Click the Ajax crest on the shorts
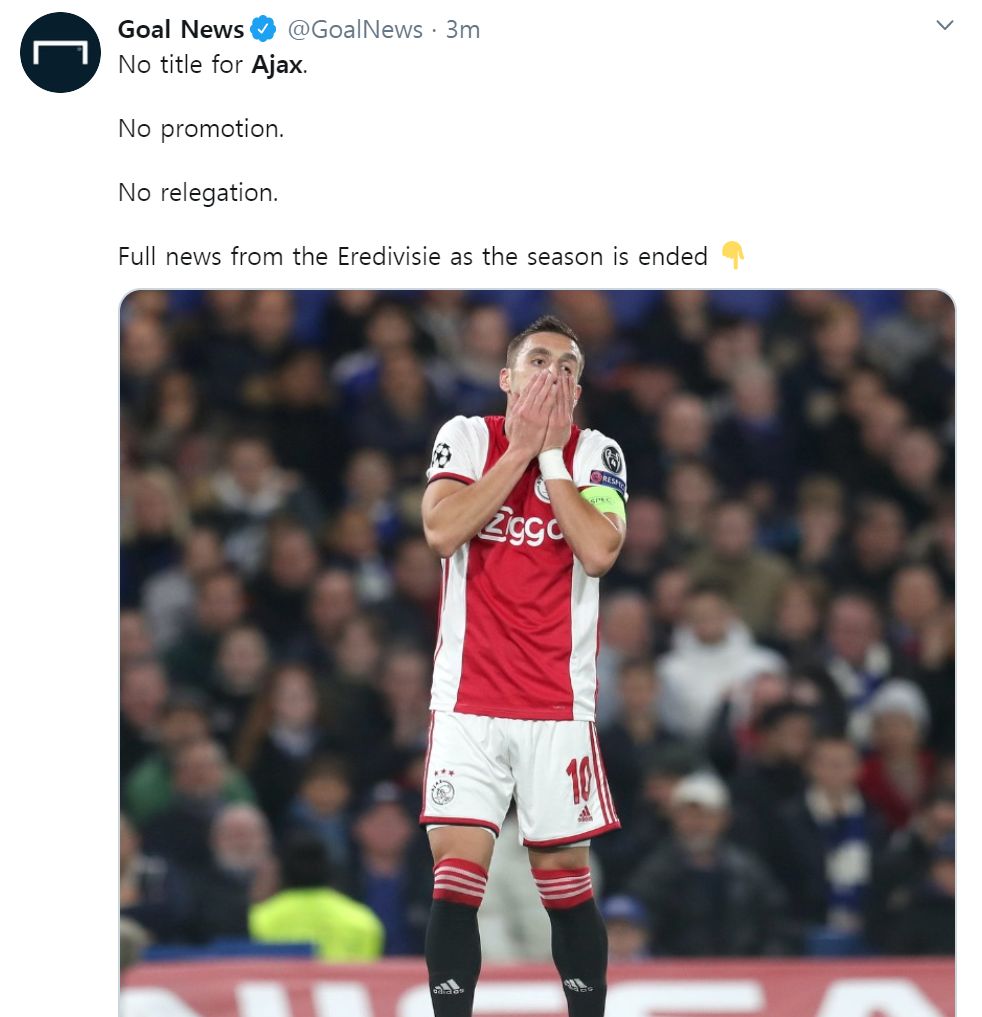This screenshot has width=982, height=1017. [x=442, y=791]
